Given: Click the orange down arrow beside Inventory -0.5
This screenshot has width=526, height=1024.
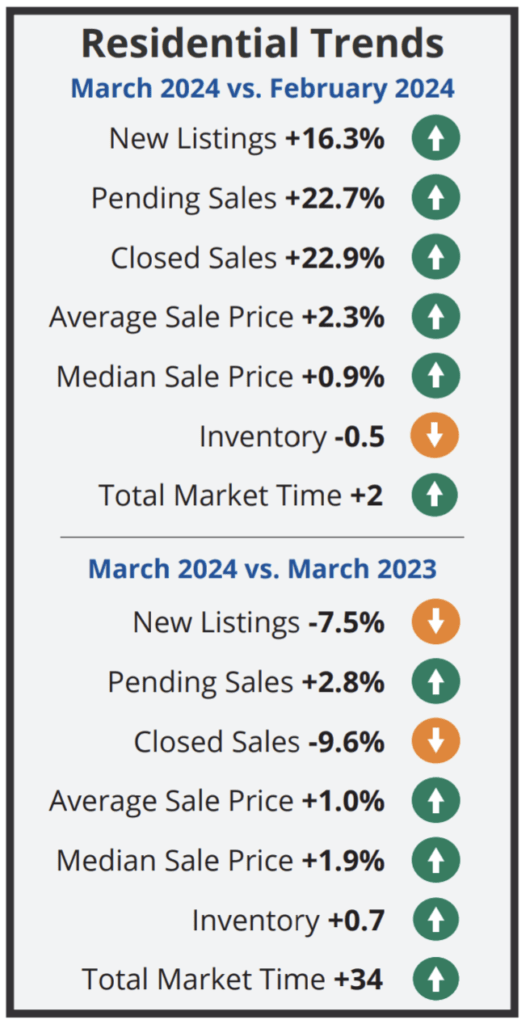Looking at the screenshot, I should [436, 436].
